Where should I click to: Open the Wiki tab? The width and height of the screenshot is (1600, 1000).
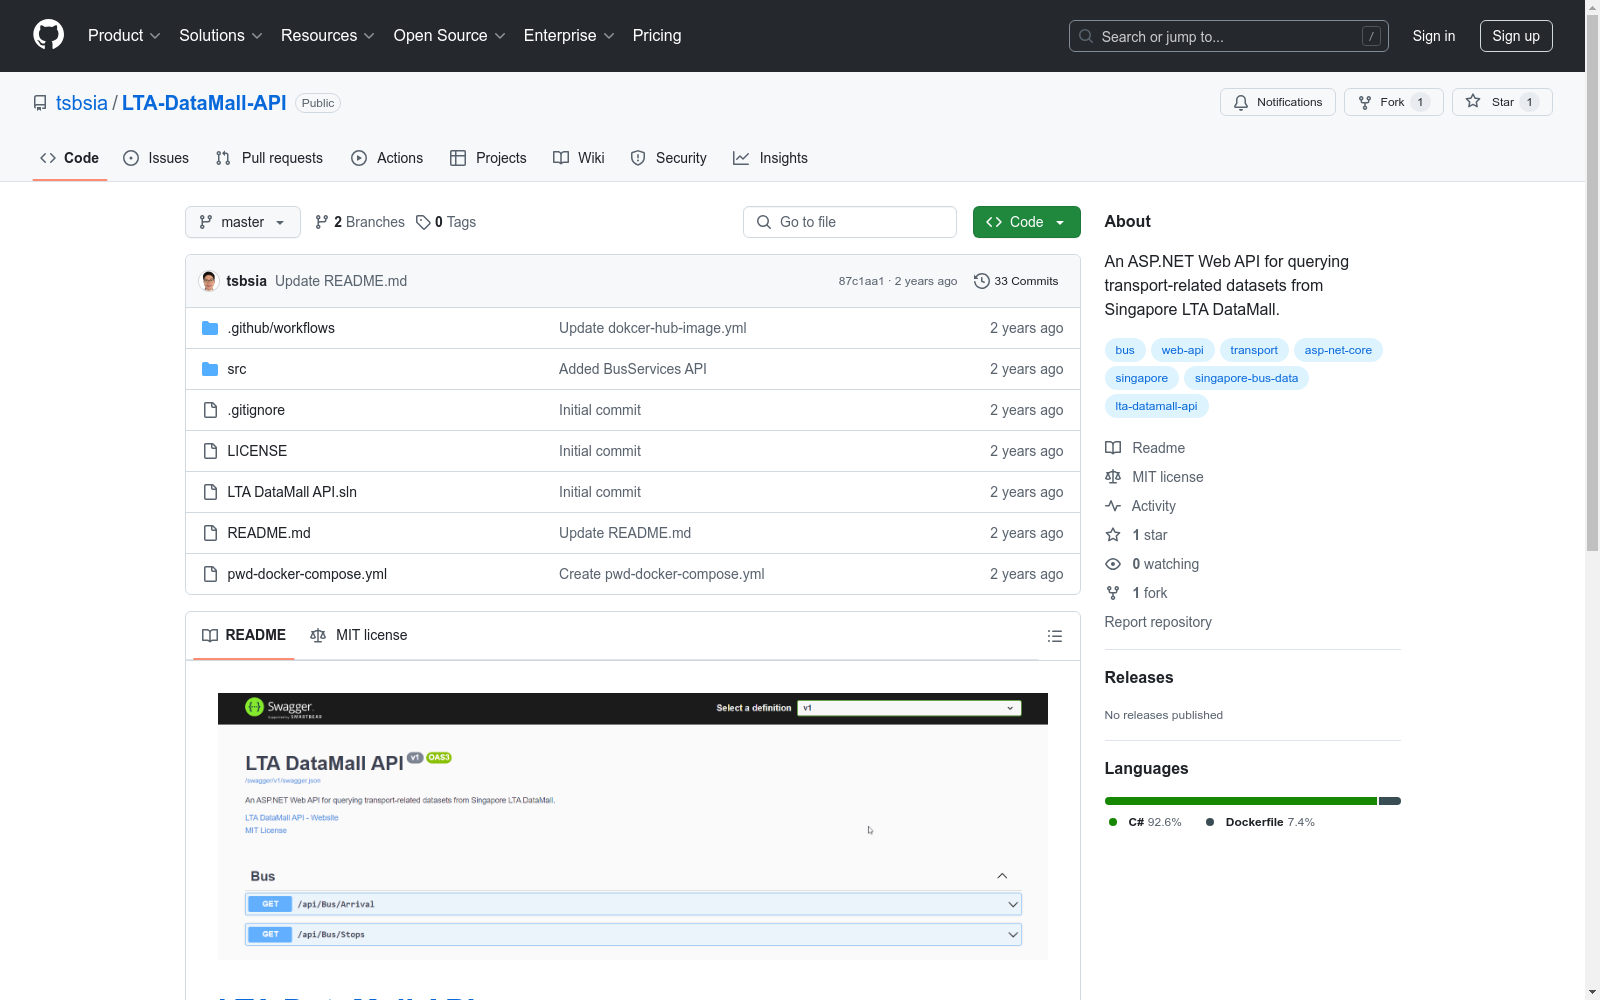pos(579,158)
